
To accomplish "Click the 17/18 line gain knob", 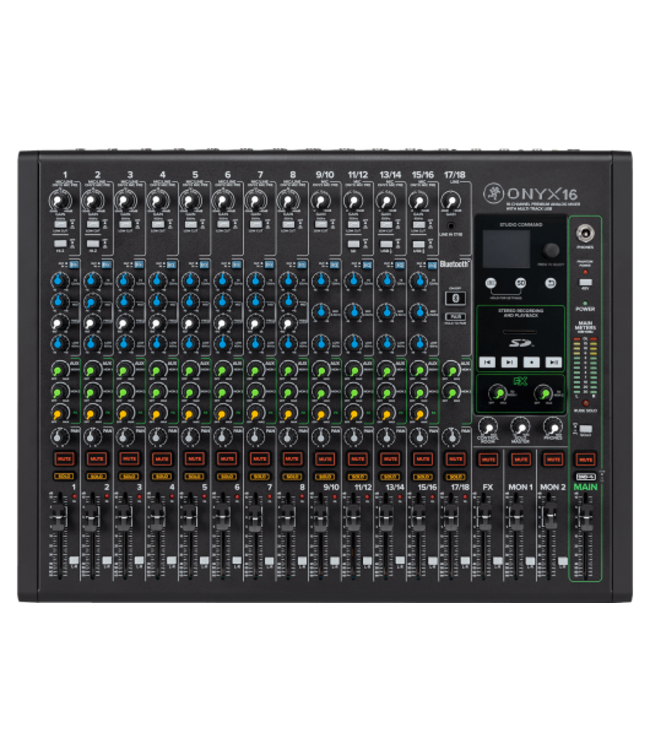I will [451, 200].
